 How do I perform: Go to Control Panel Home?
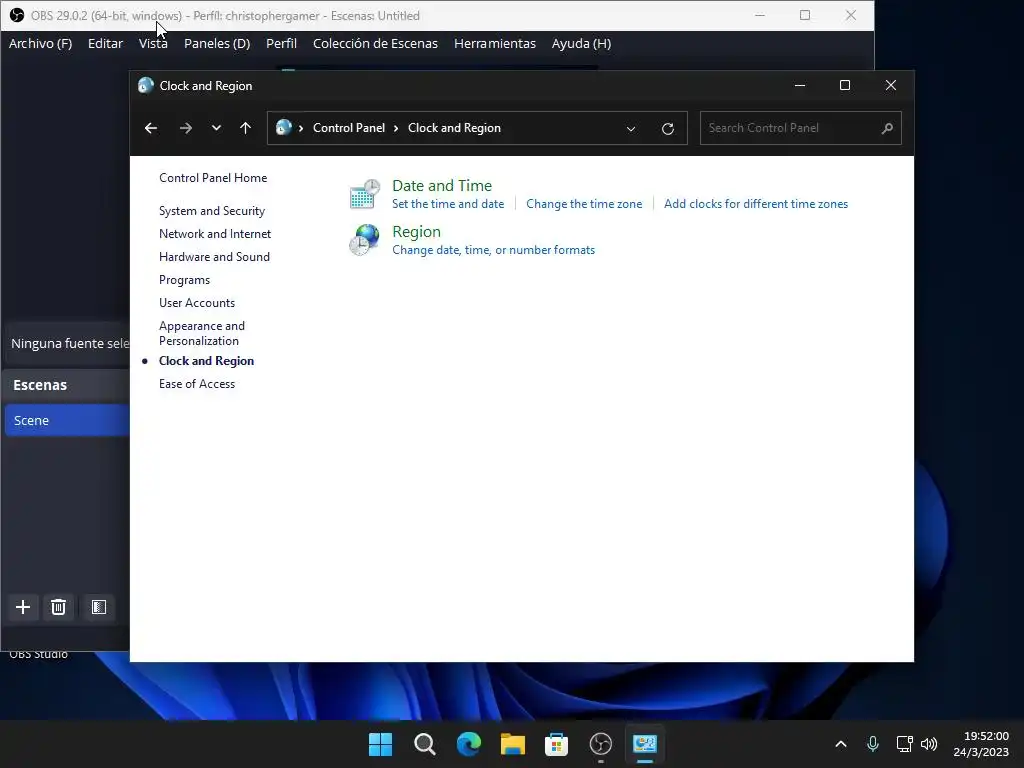213,178
